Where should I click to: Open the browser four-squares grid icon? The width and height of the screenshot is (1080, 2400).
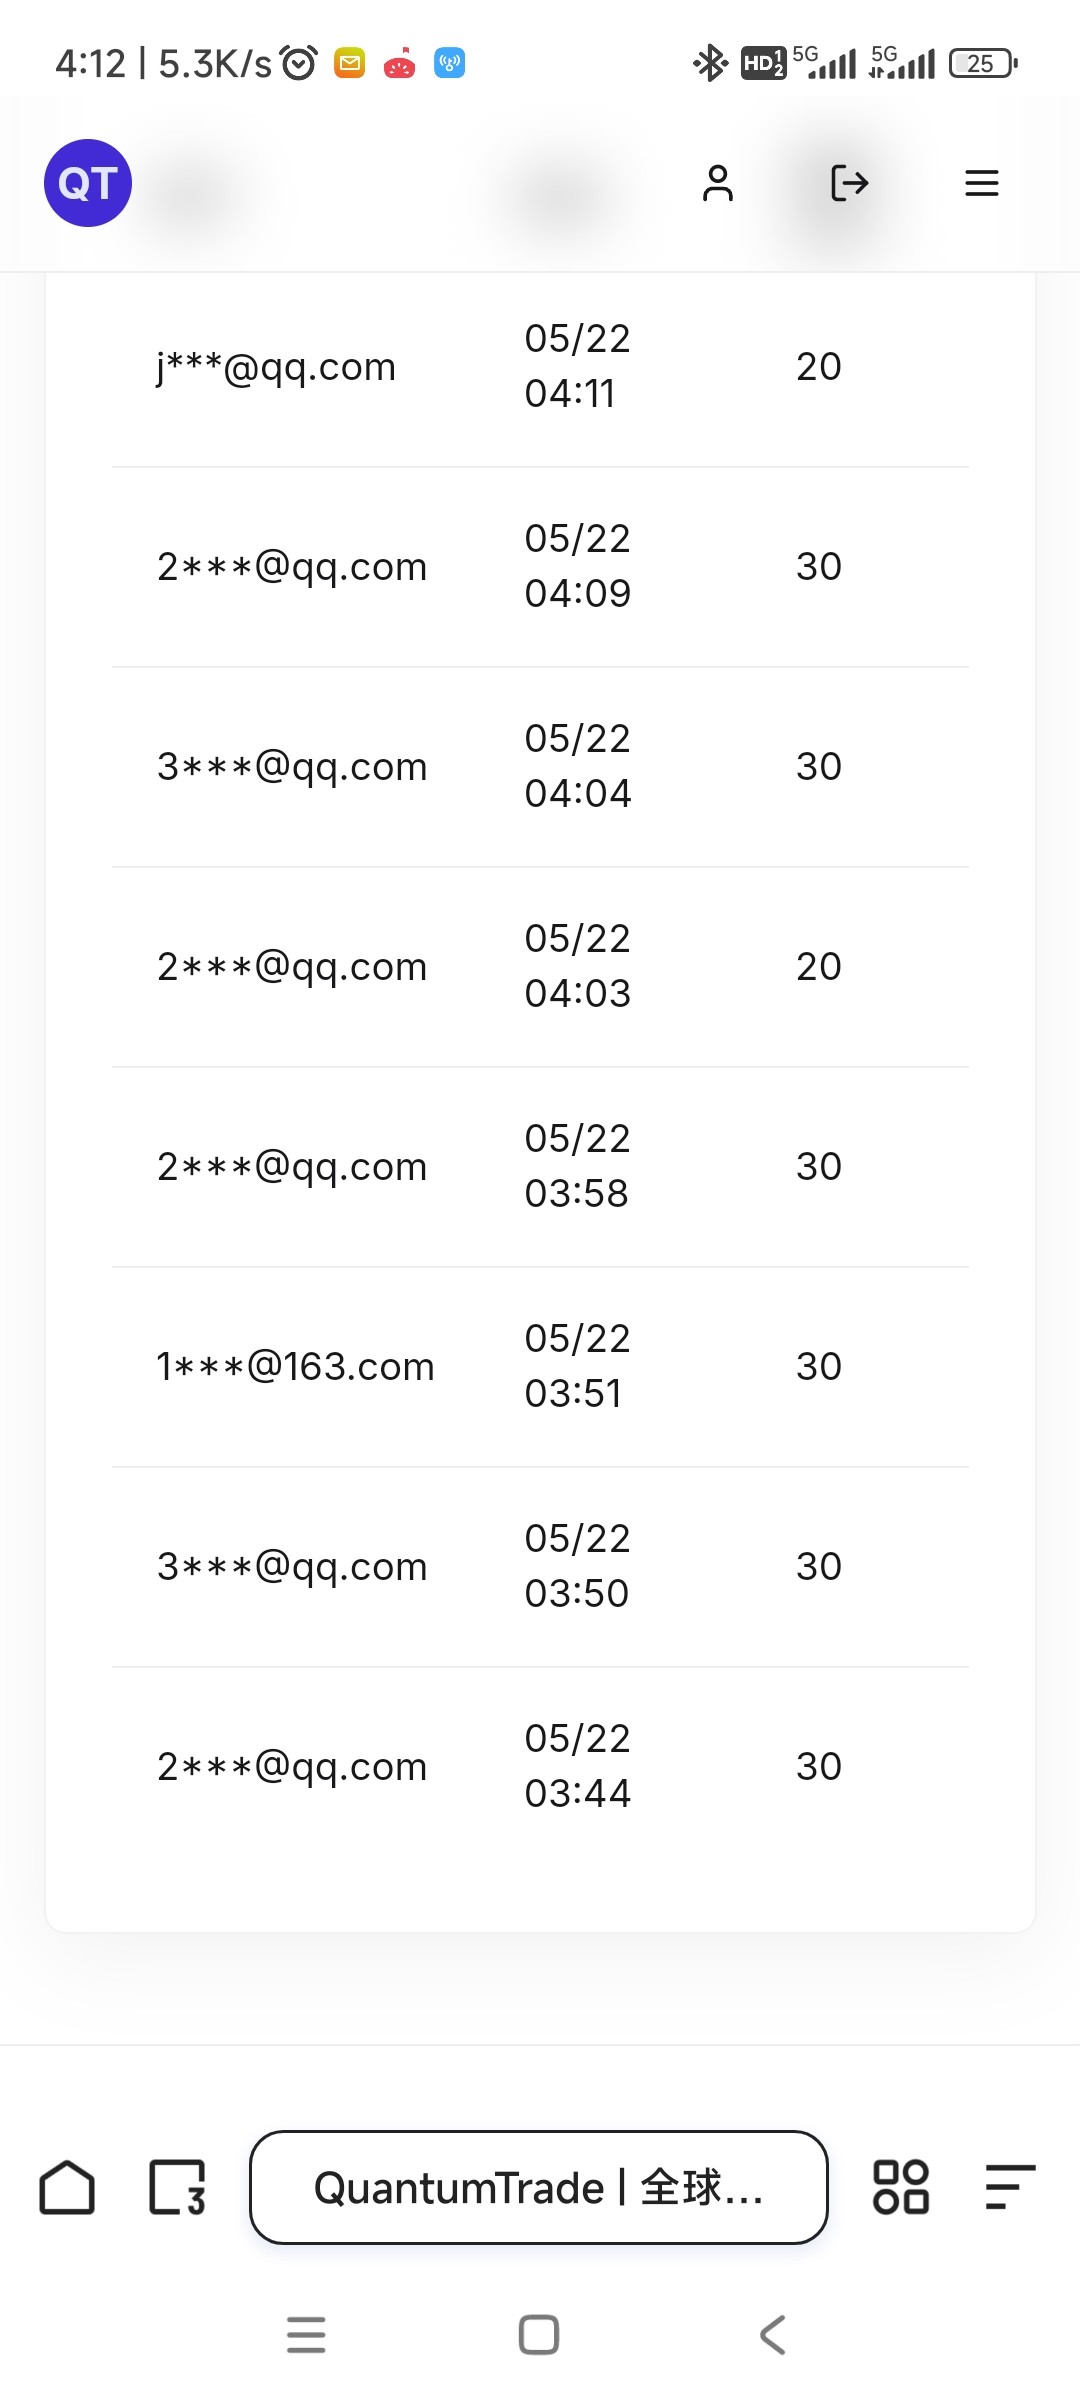point(900,2187)
